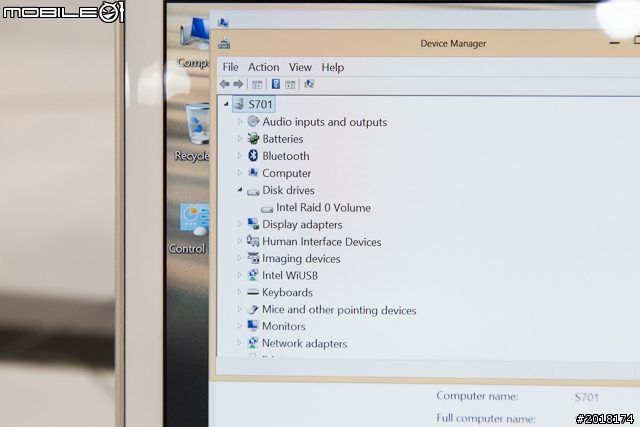Click the Mice and pointing devices icon
The height and width of the screenshot is (427, 640).
253,309
